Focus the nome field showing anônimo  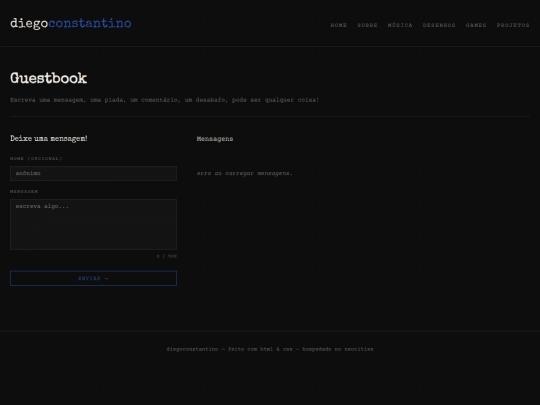pos(93,174)
